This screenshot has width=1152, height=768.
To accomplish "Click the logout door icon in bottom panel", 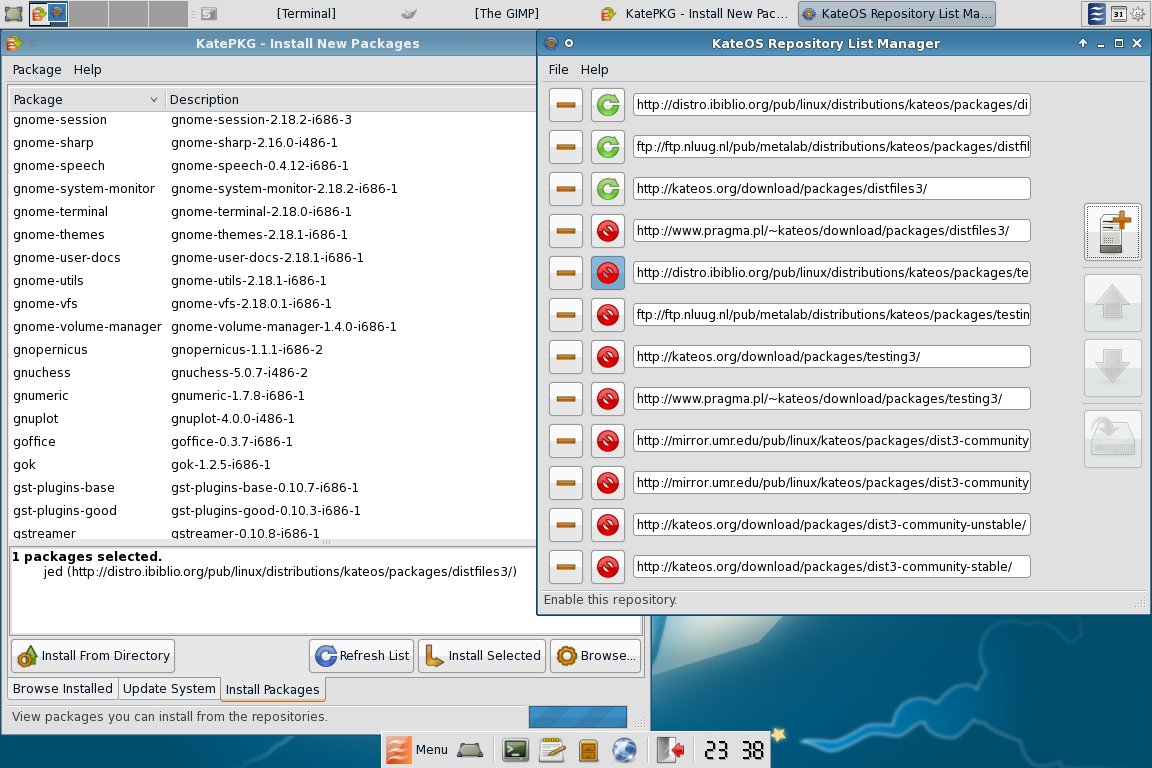I will coord(671,750).
